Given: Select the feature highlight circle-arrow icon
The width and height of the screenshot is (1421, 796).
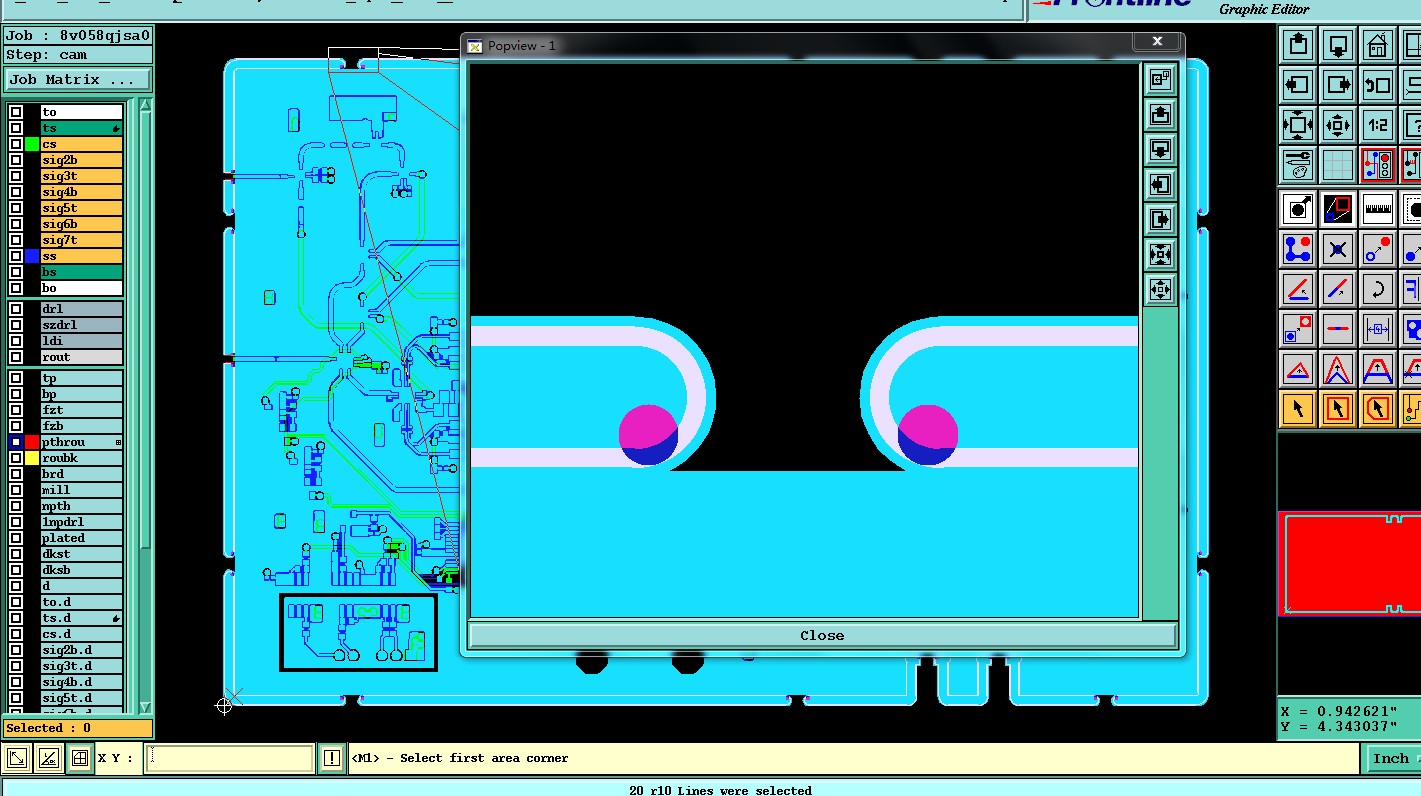Looking at the screenshot, I should point(1298,209).
